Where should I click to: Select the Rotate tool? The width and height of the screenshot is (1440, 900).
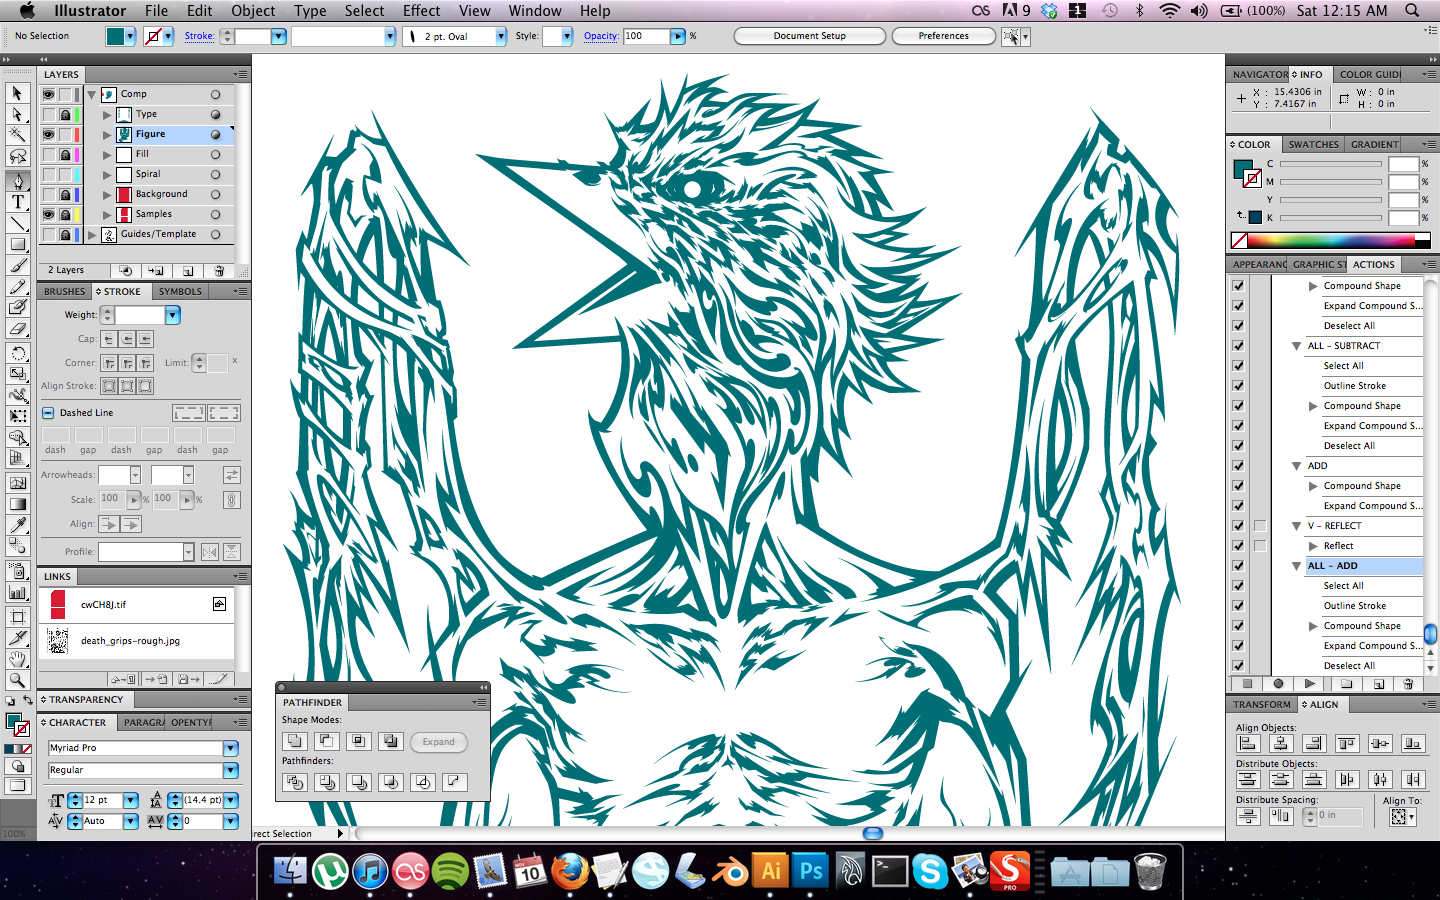(x=17, y=353)
